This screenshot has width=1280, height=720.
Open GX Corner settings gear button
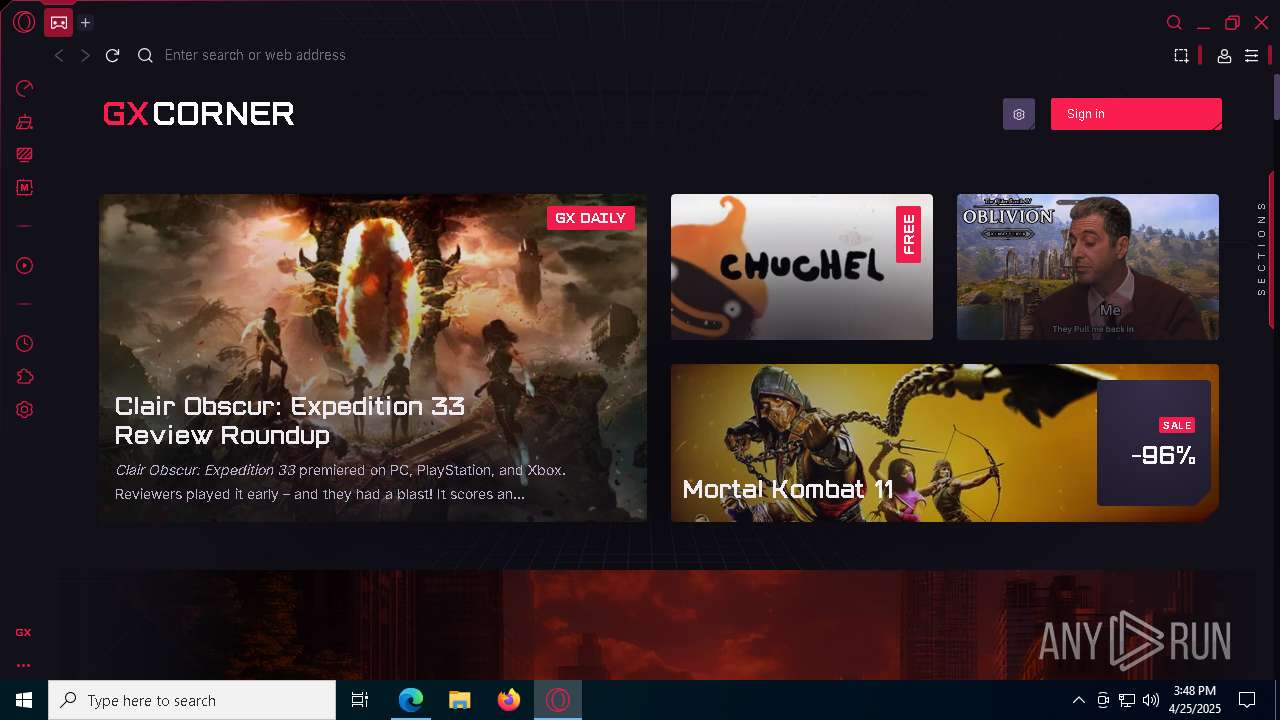[x=1019, y=114]
